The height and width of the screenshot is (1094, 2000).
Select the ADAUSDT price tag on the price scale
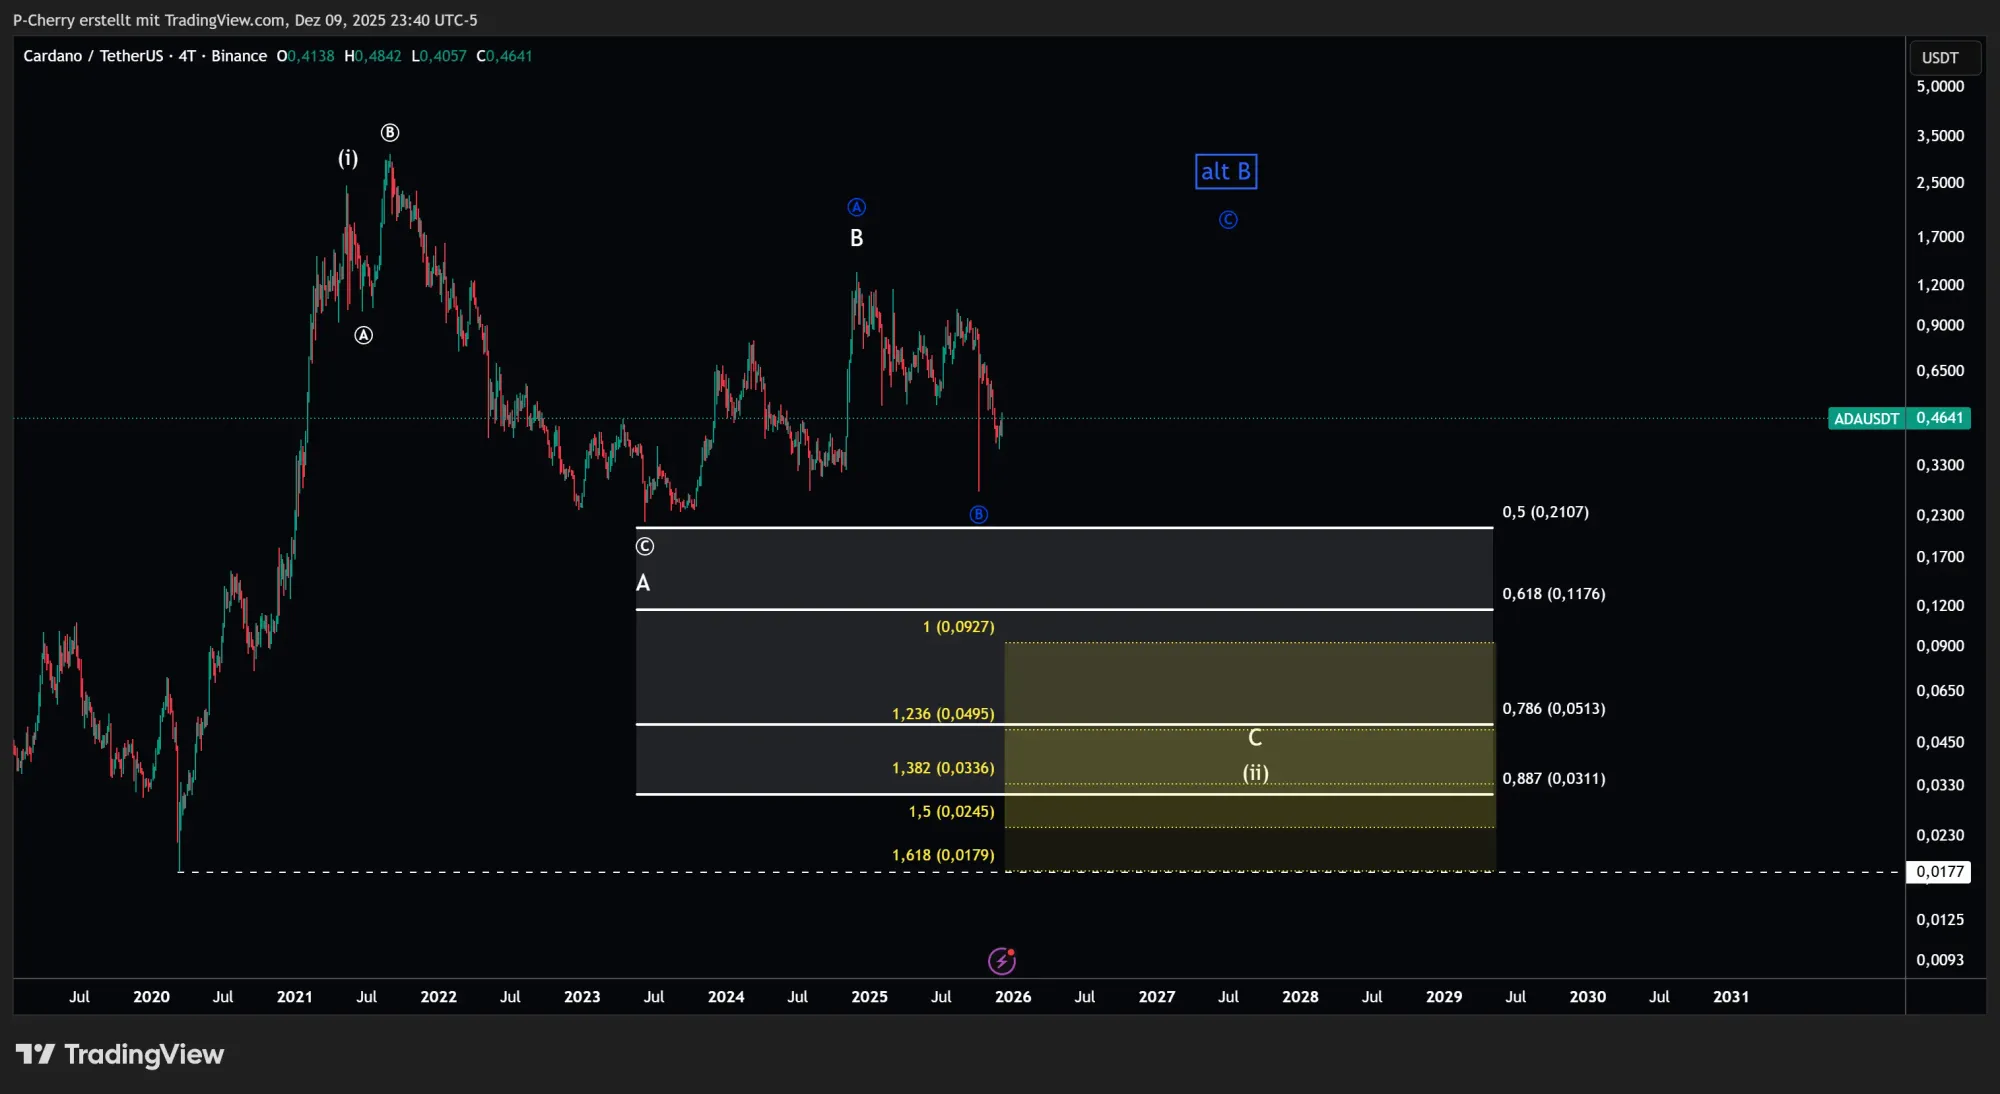pyautogui.click(x=1866, y=418)
